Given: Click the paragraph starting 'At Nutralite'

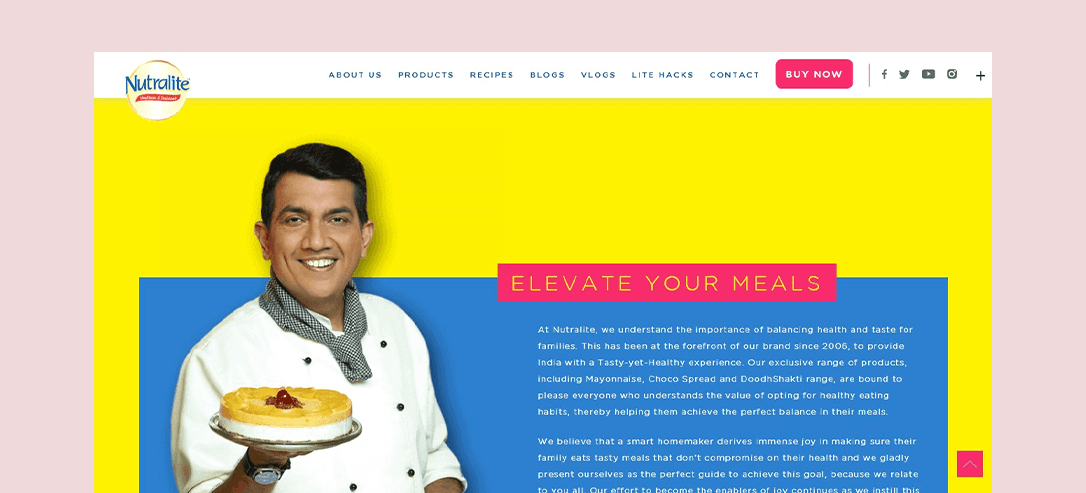Looking at the screenshot, I should click(725, 370).
